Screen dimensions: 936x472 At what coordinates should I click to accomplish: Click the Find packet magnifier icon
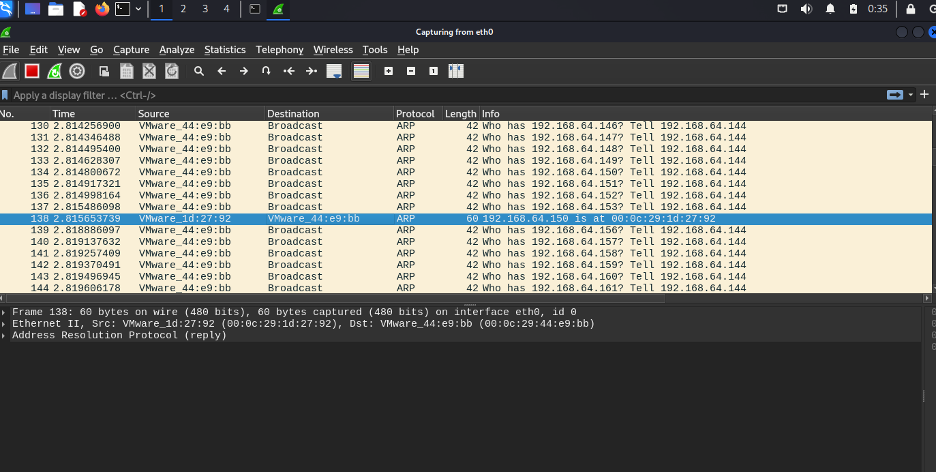(x=199, y=71)
